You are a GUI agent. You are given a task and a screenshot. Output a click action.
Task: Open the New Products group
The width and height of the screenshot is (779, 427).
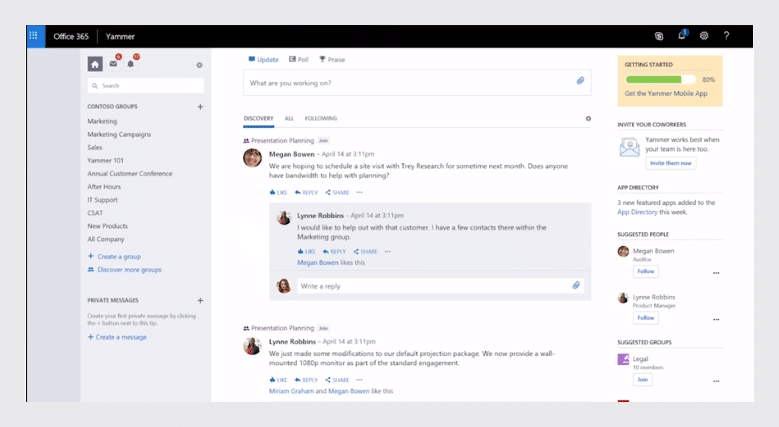pyautogui.click(x=107, y=226)
